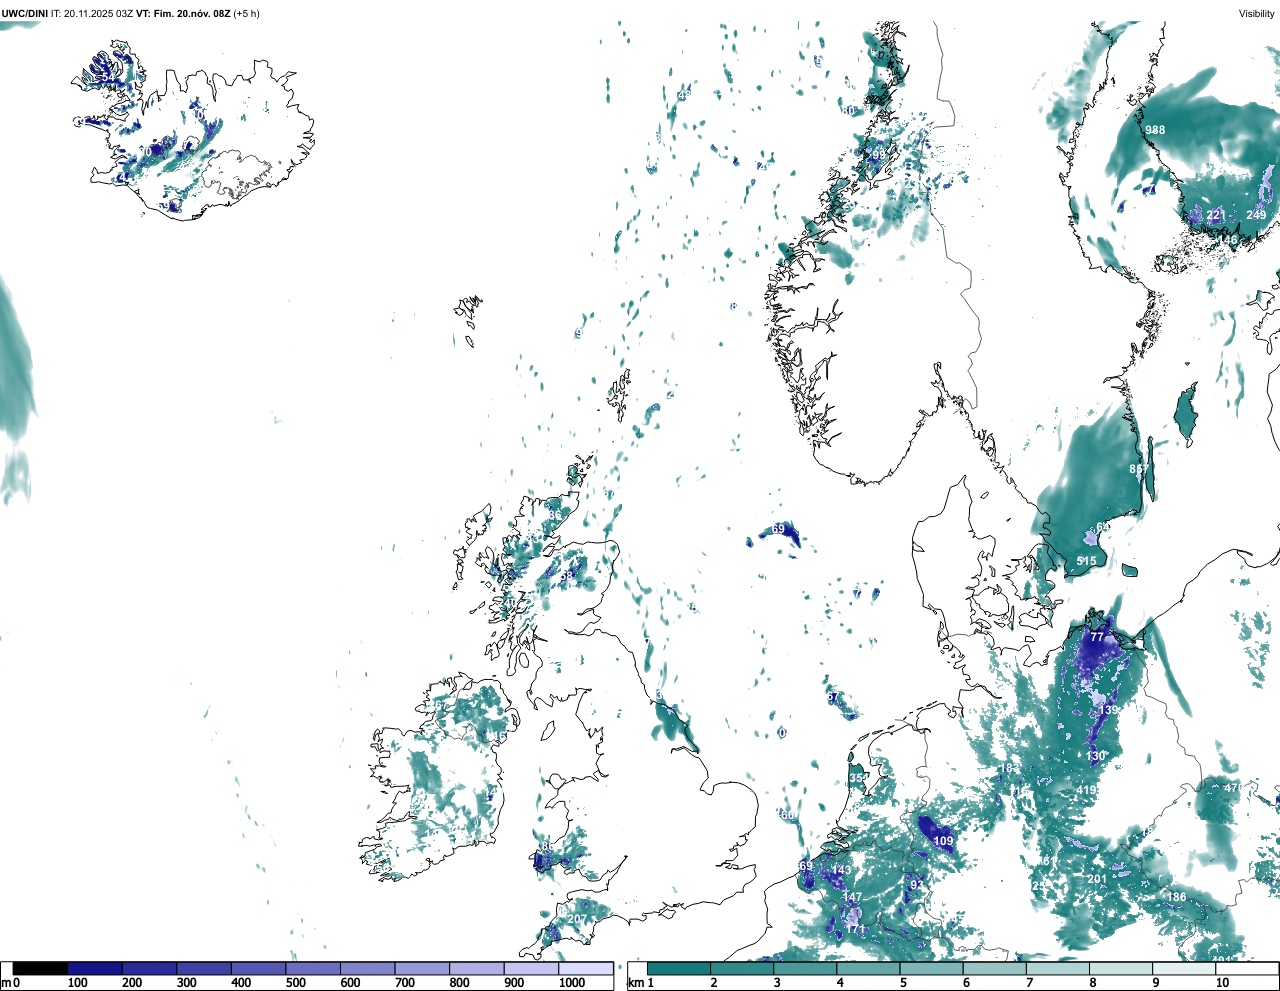
Task: Select the 4–5 km legend color swatch
Action: point(869,968)
